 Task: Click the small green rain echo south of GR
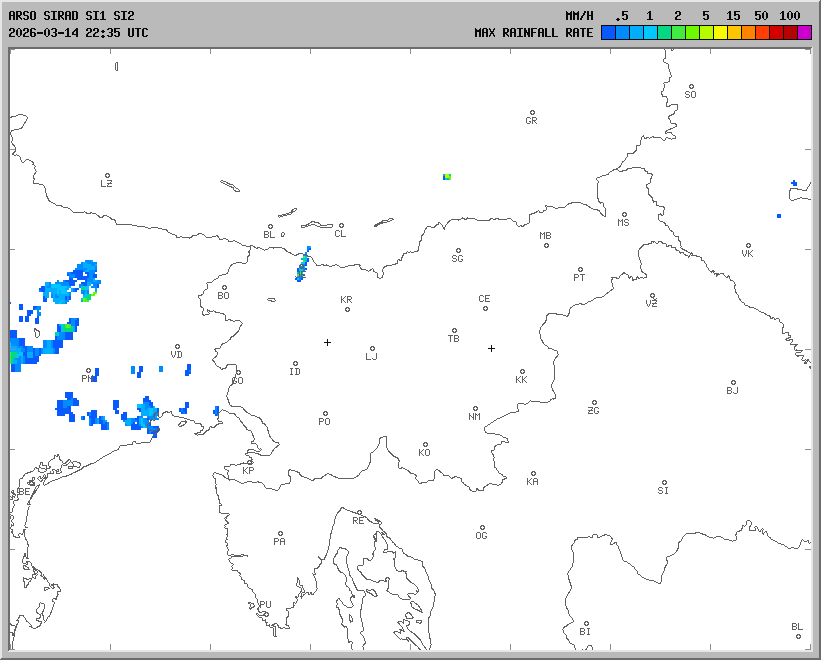pos(447,176)
